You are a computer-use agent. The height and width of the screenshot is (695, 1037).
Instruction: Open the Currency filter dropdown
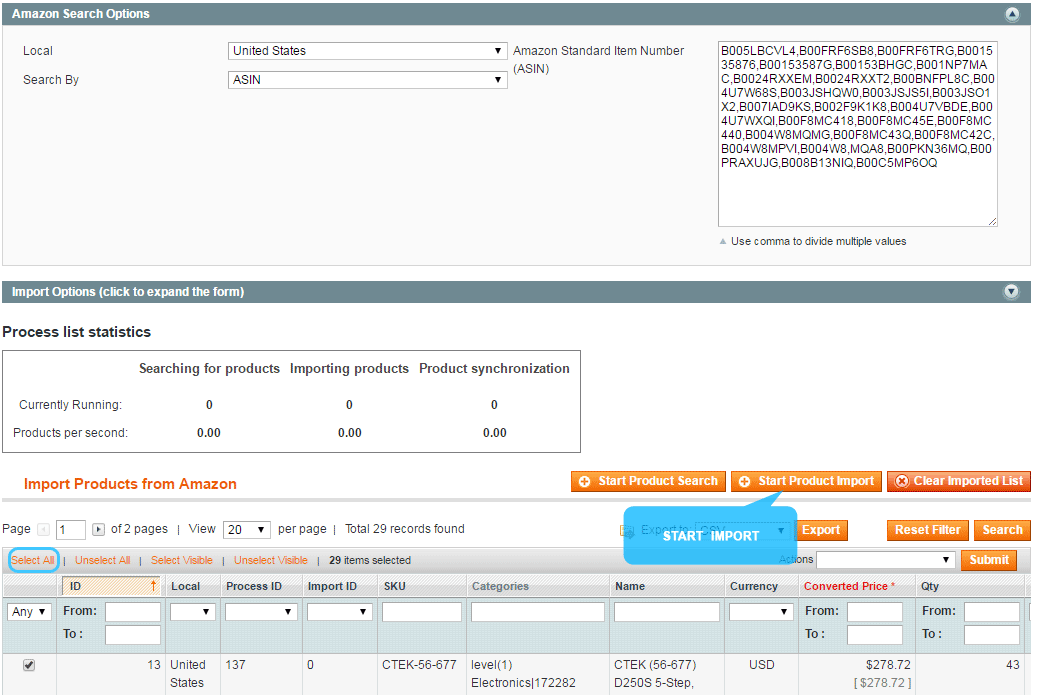coord(761,612)
